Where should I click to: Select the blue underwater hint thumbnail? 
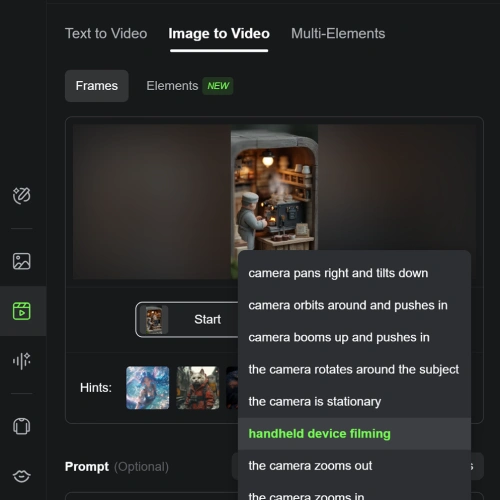[x=148, y=388]
